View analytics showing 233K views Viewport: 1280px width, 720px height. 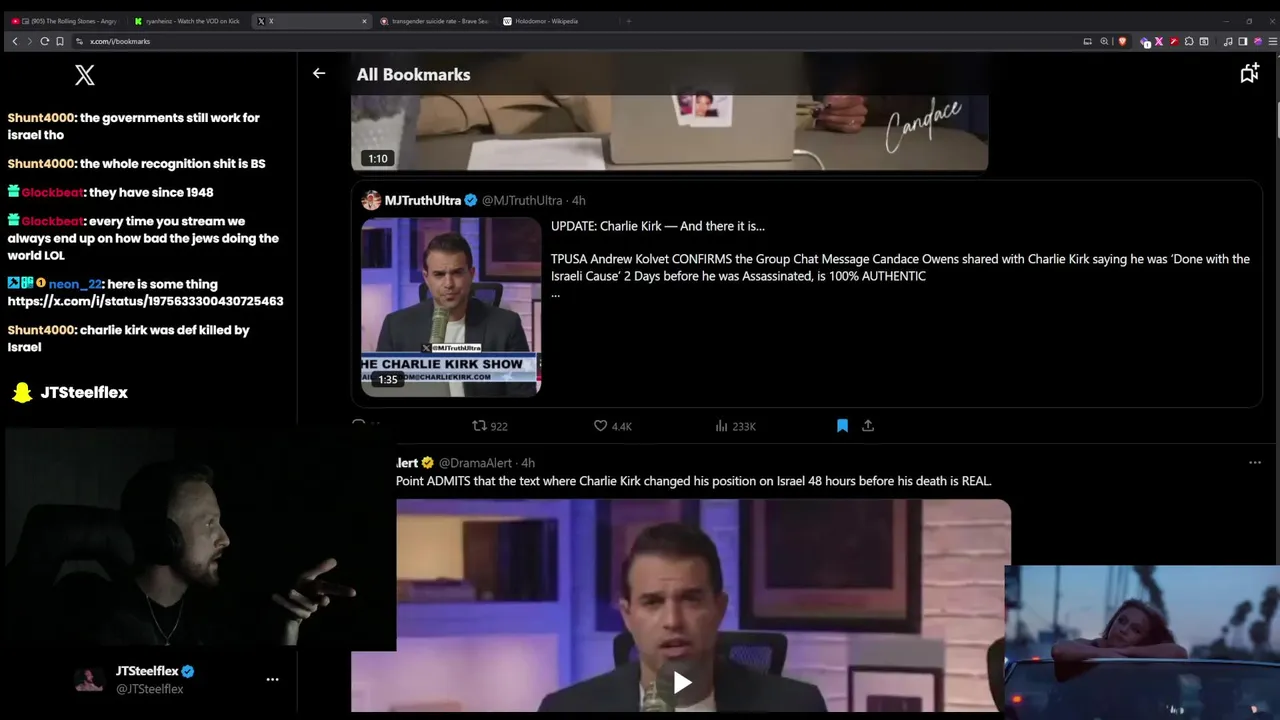[x=735, y=426]
